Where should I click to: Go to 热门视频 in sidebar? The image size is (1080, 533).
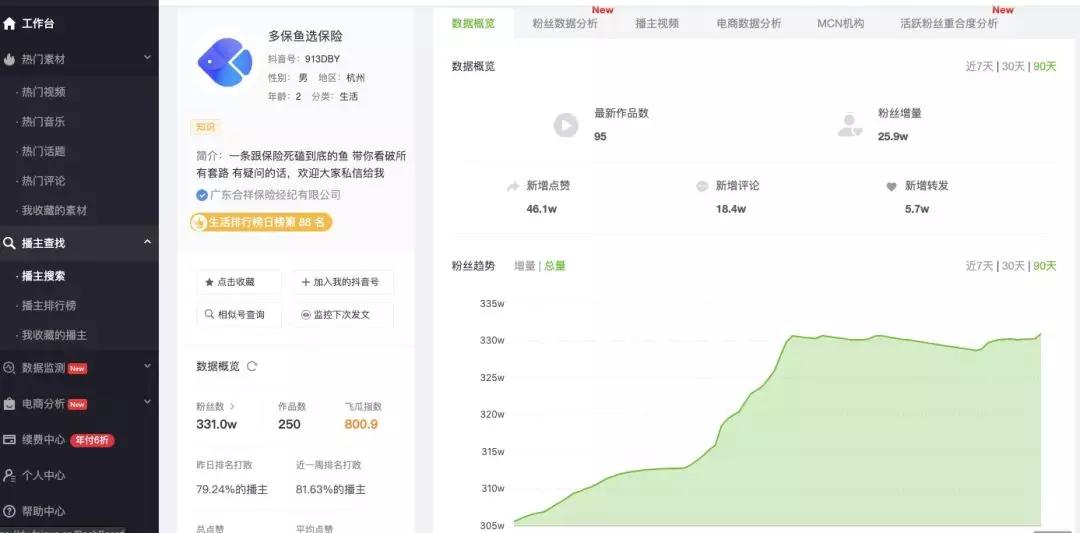pos(43,92)
